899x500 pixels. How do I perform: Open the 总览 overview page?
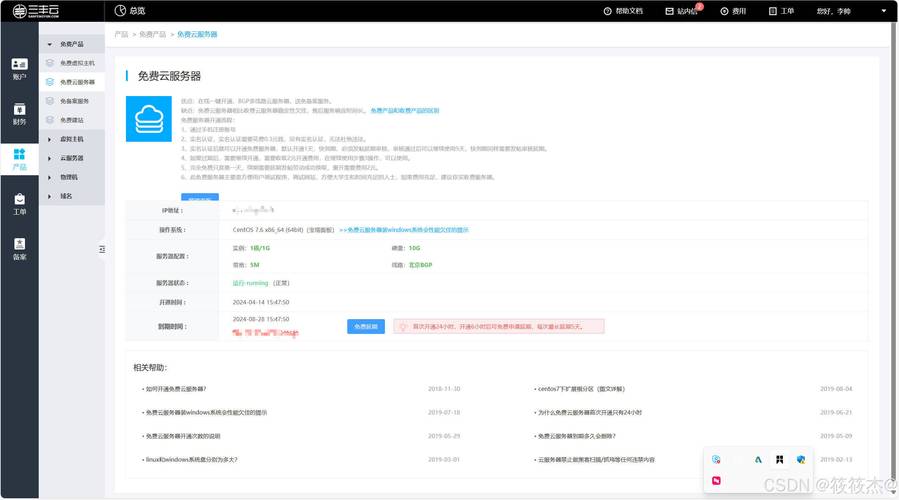click(x=130, y=10)
